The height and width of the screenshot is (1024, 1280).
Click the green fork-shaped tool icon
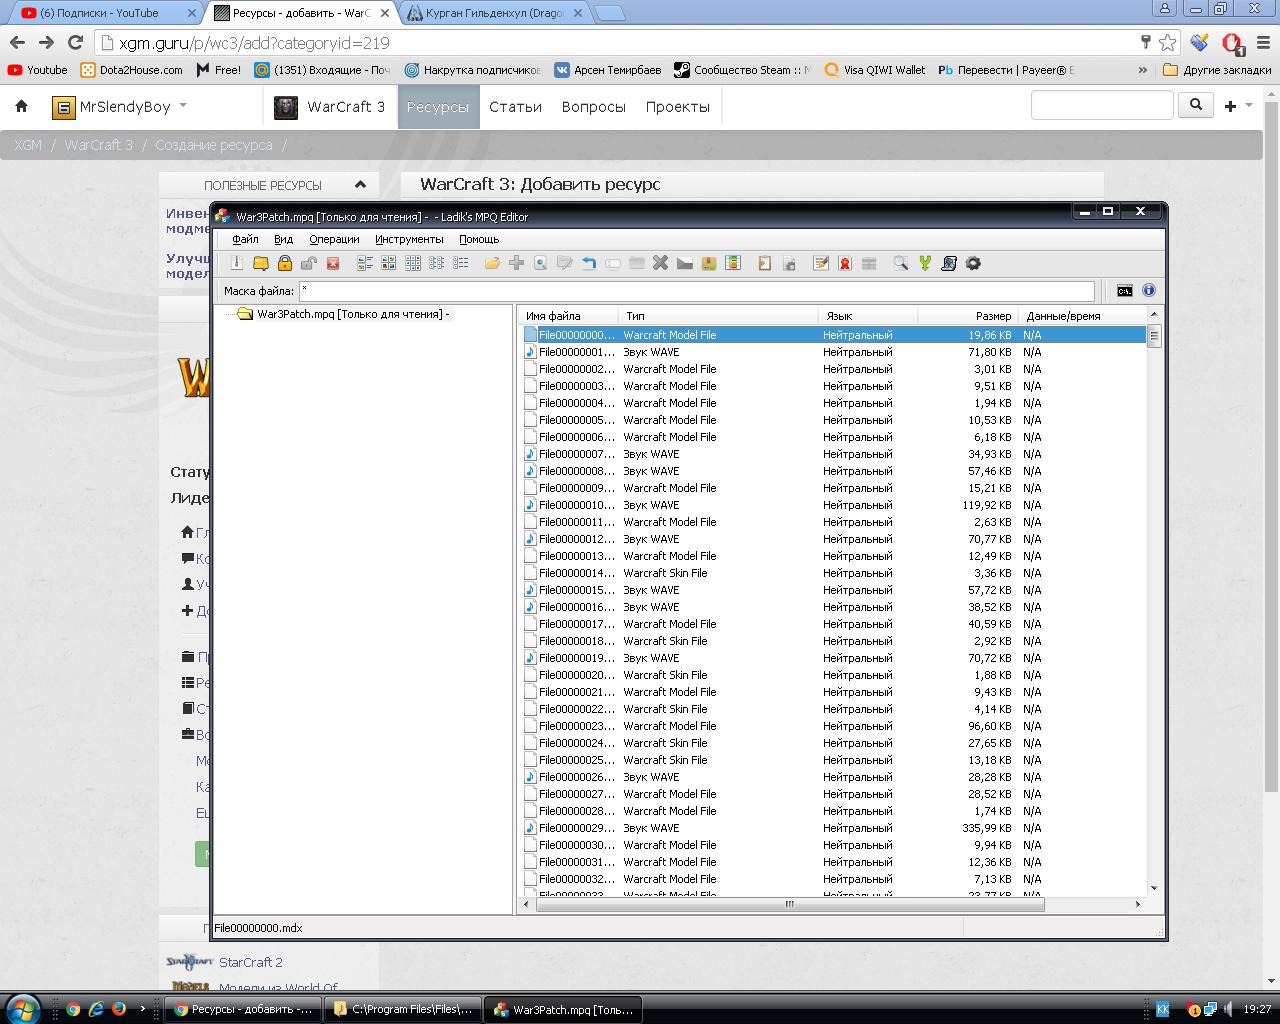pos(925,263)
